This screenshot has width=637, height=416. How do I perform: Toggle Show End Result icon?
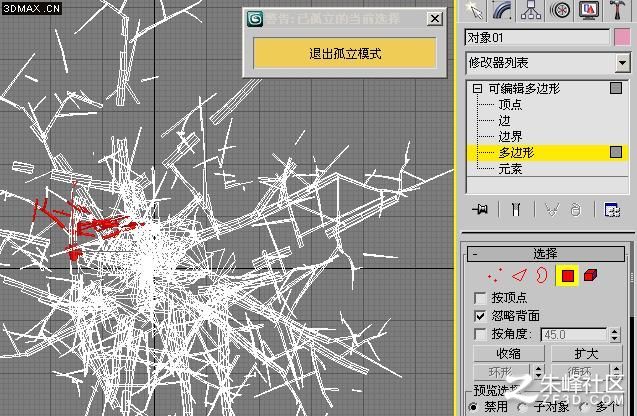click(516, 210)
